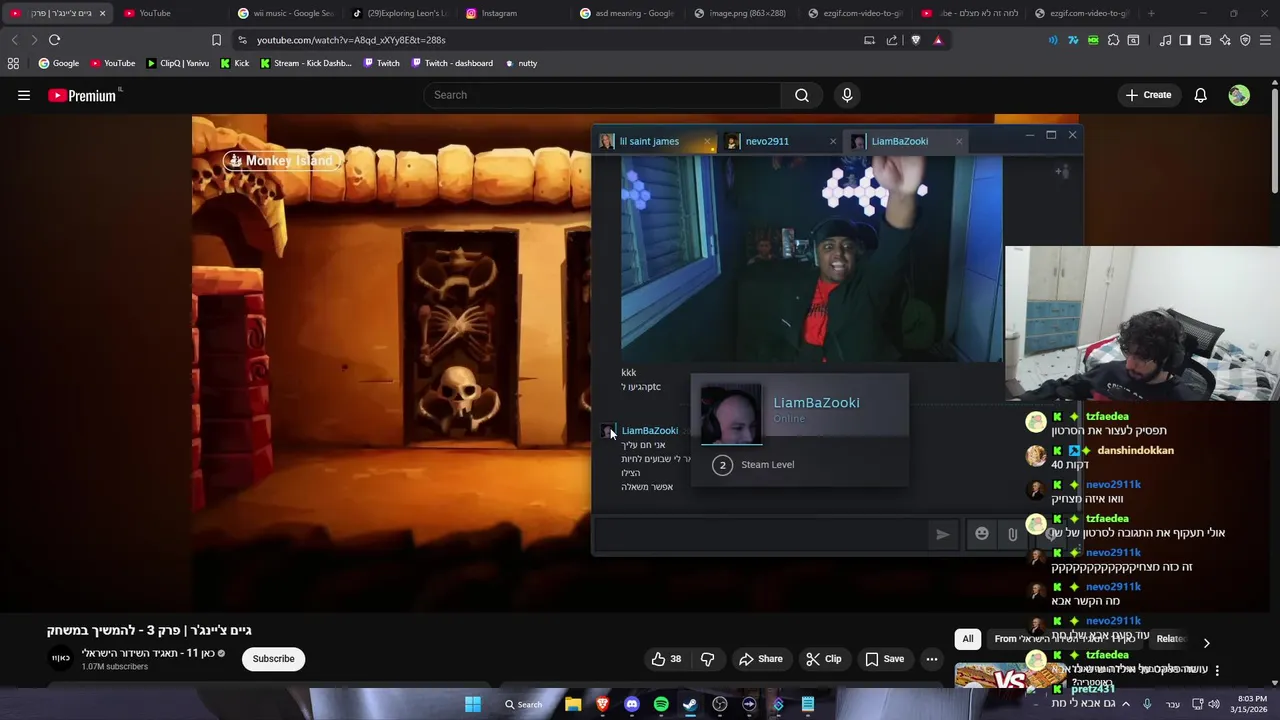Open the browser apps grid icon
1280x720 pixels.
pos(13,63)
